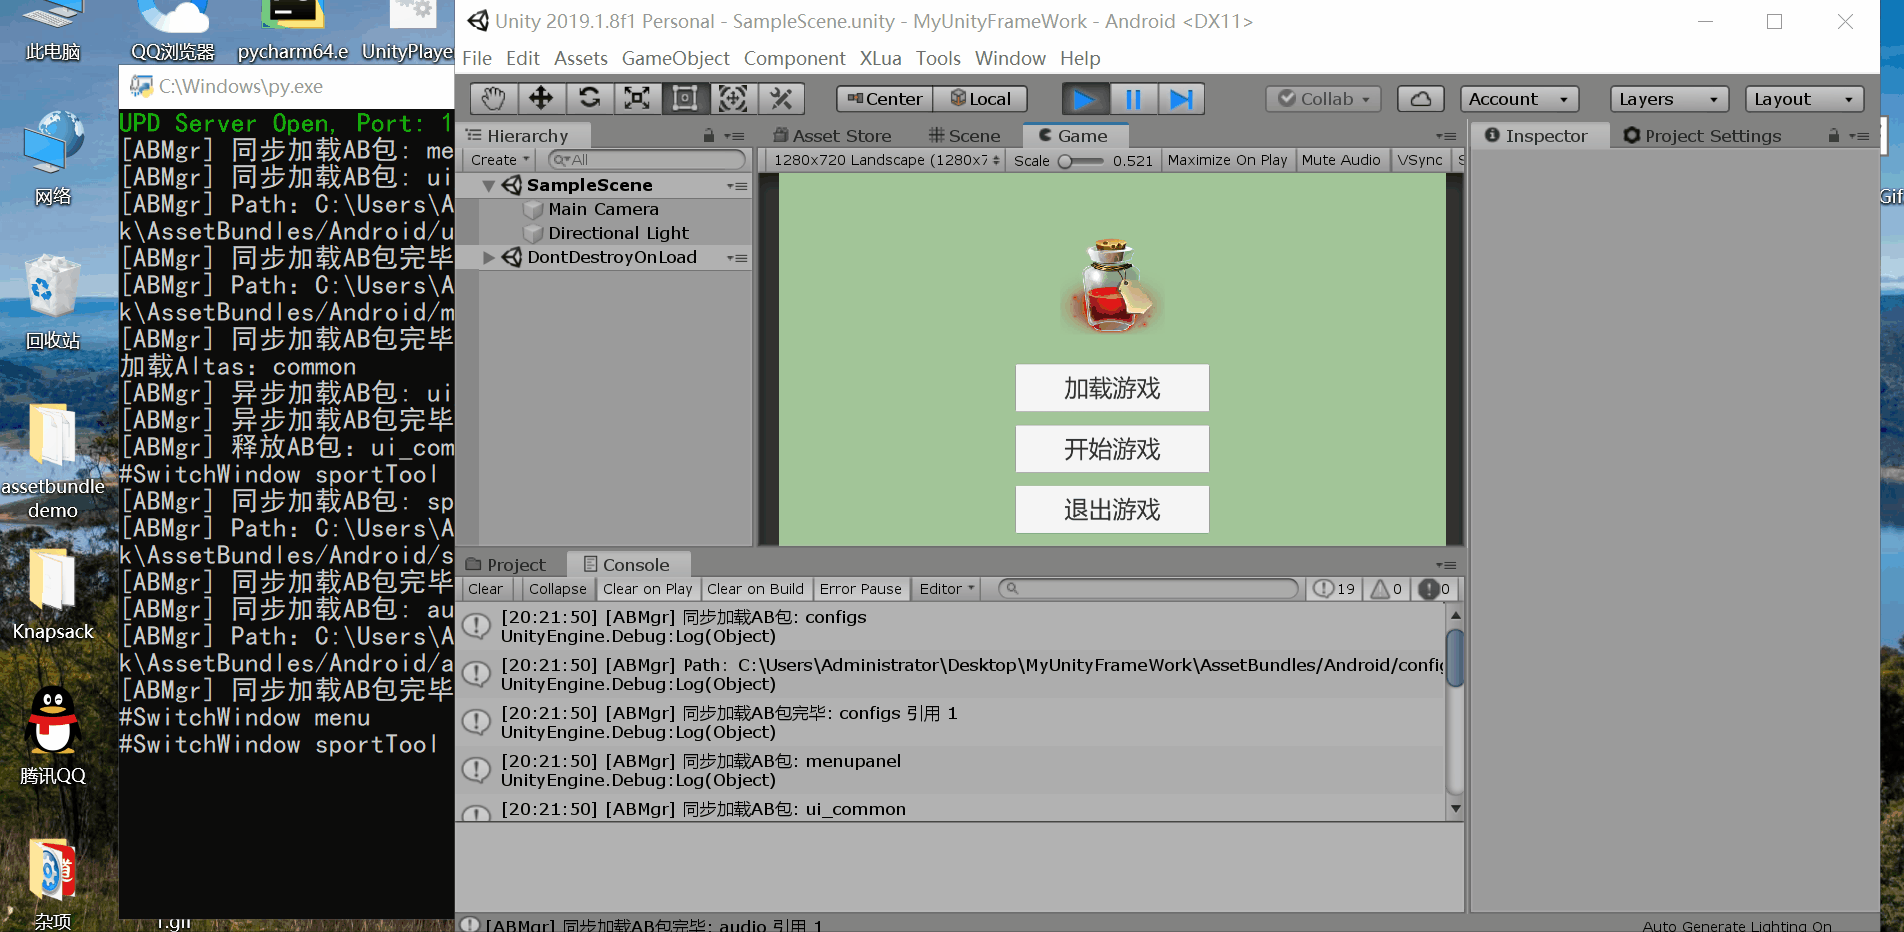Image resolution: width=1904 pixels, height=932 pixels.
Task: Click the Game view Scale slider
Action: tap(1082, 161)
